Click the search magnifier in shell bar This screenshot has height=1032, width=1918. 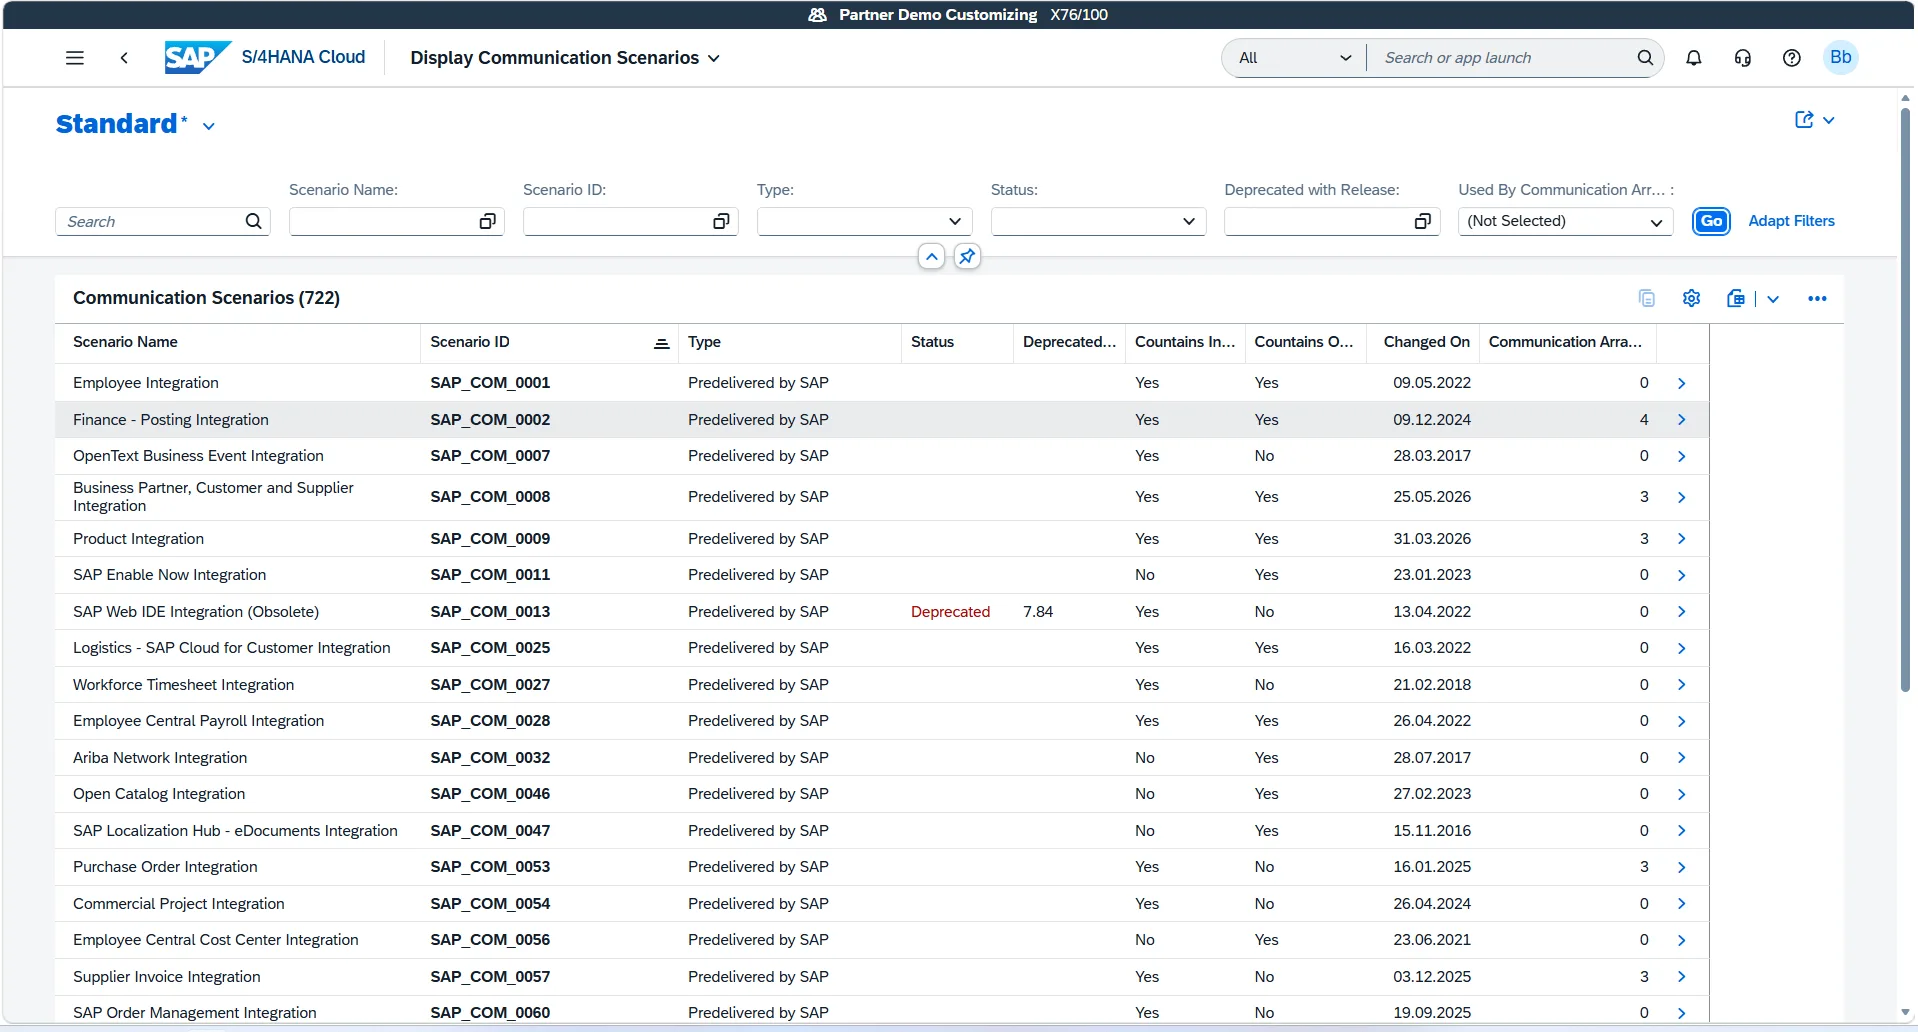1645,58
